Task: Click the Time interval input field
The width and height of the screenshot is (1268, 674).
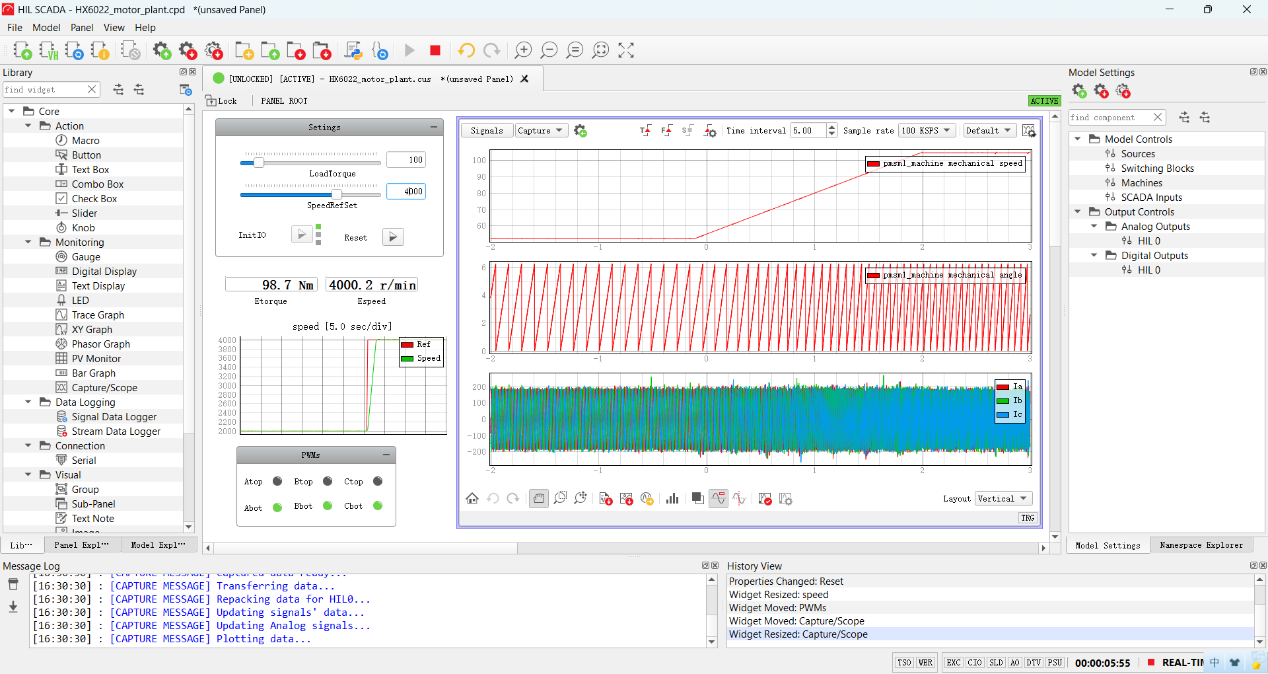Action: coord(807,131)
